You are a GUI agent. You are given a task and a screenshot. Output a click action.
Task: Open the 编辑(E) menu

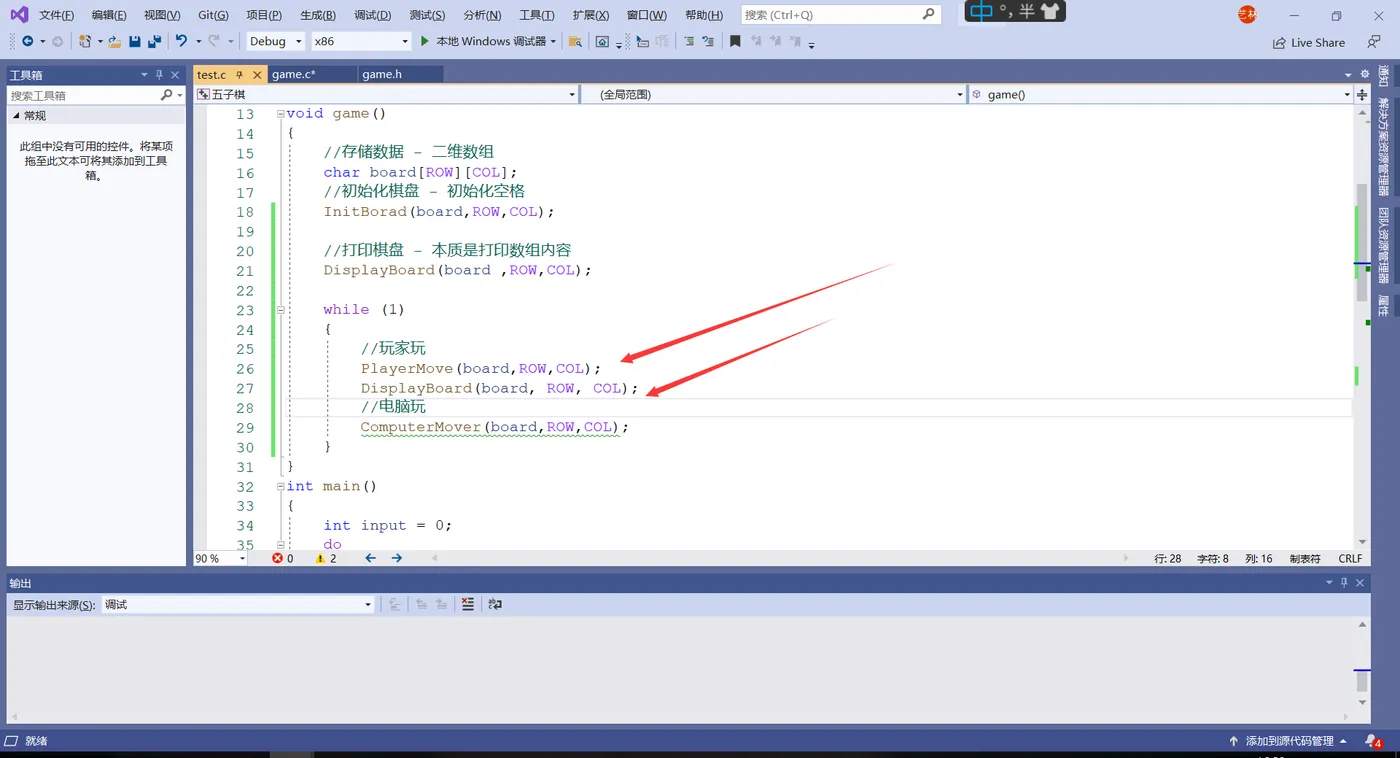(109, 15)
